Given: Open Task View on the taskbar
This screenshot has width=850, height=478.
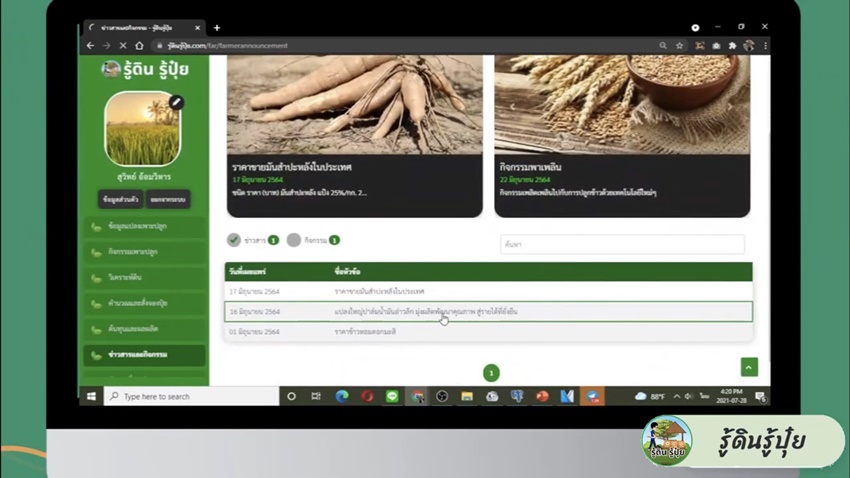Looking at the screenshot, I should (316, 396).
